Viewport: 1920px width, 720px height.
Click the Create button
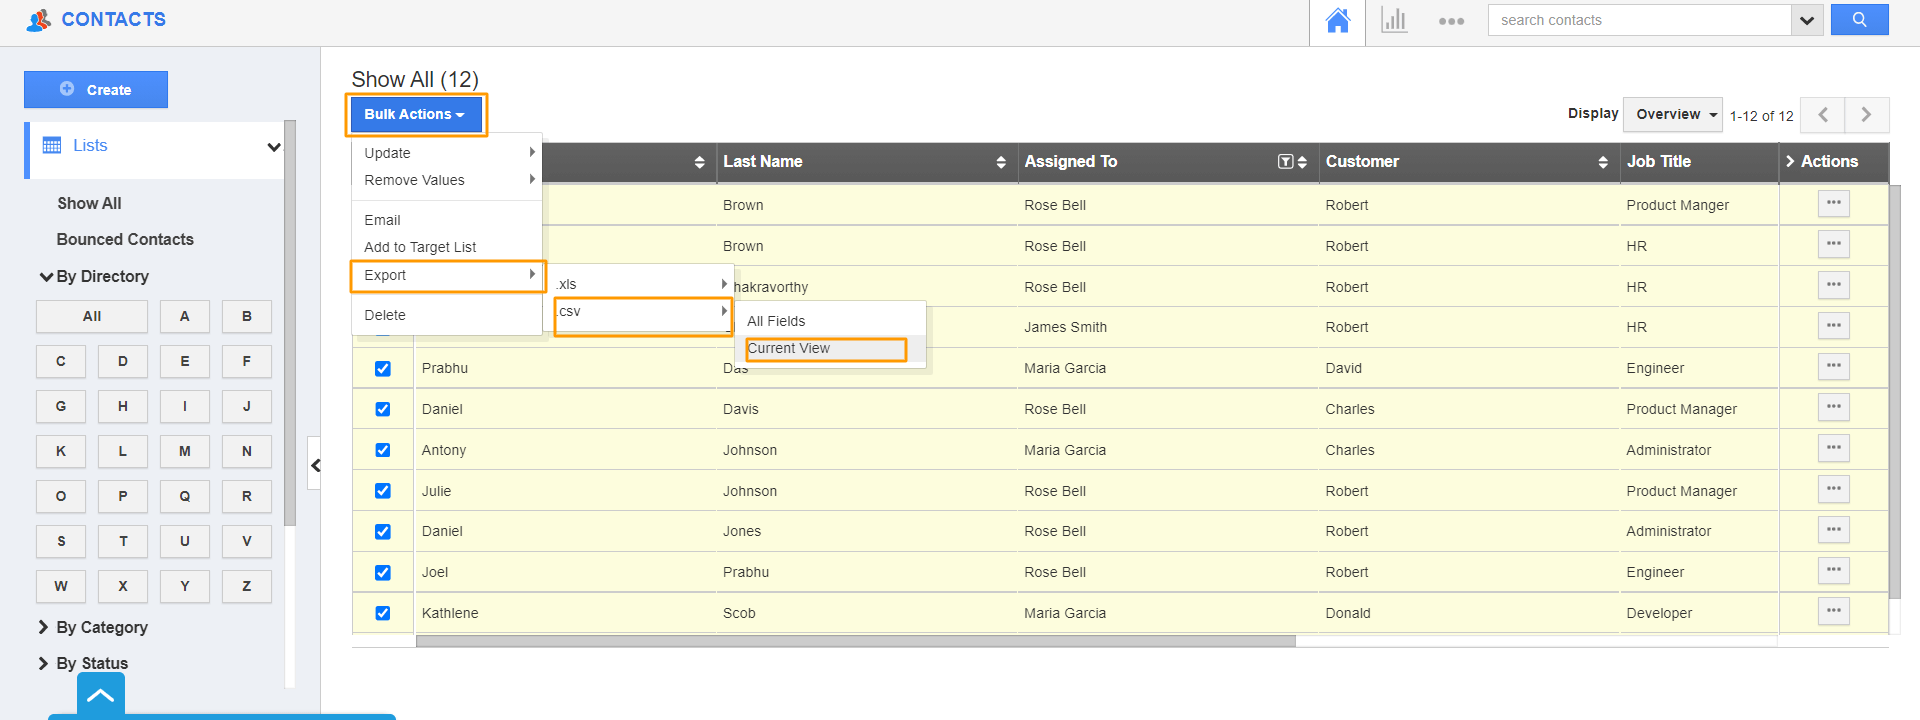(x=96, y=90)
